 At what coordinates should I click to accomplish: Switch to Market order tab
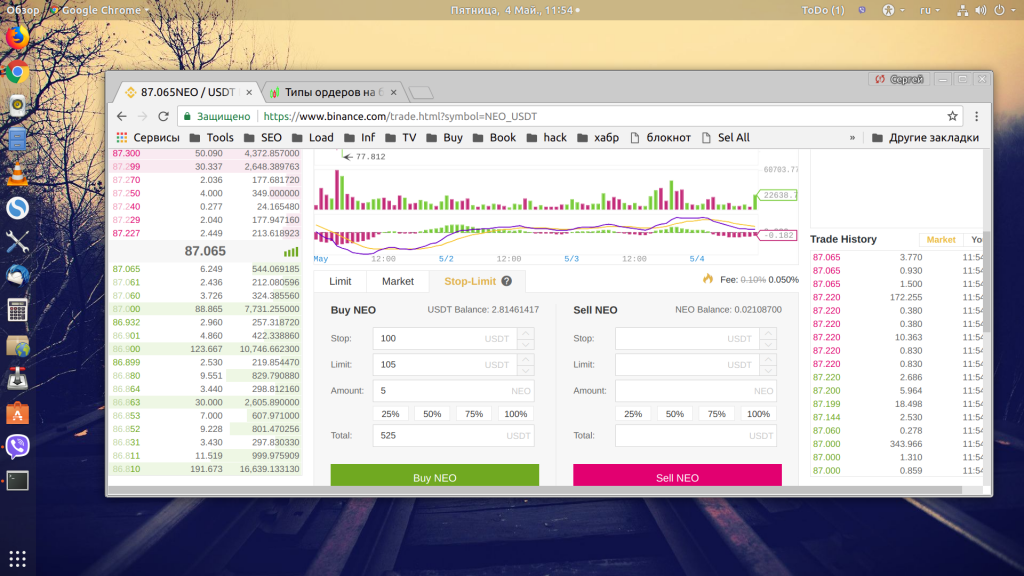(x=398, y=281)
